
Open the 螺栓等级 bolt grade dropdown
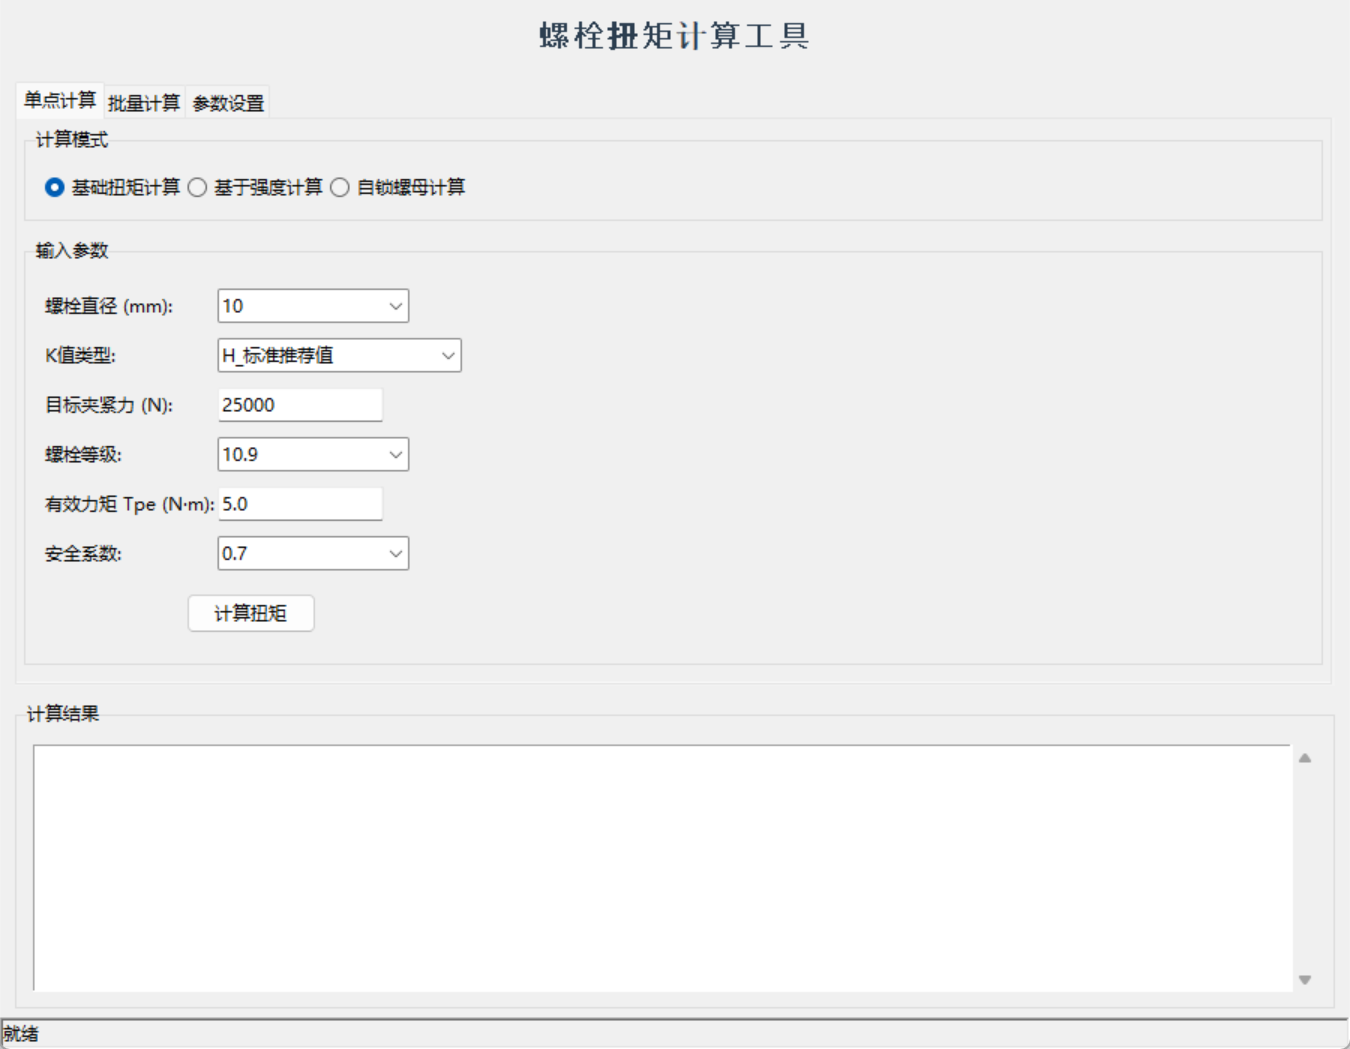pyautogui.click(x=395, y=455)
